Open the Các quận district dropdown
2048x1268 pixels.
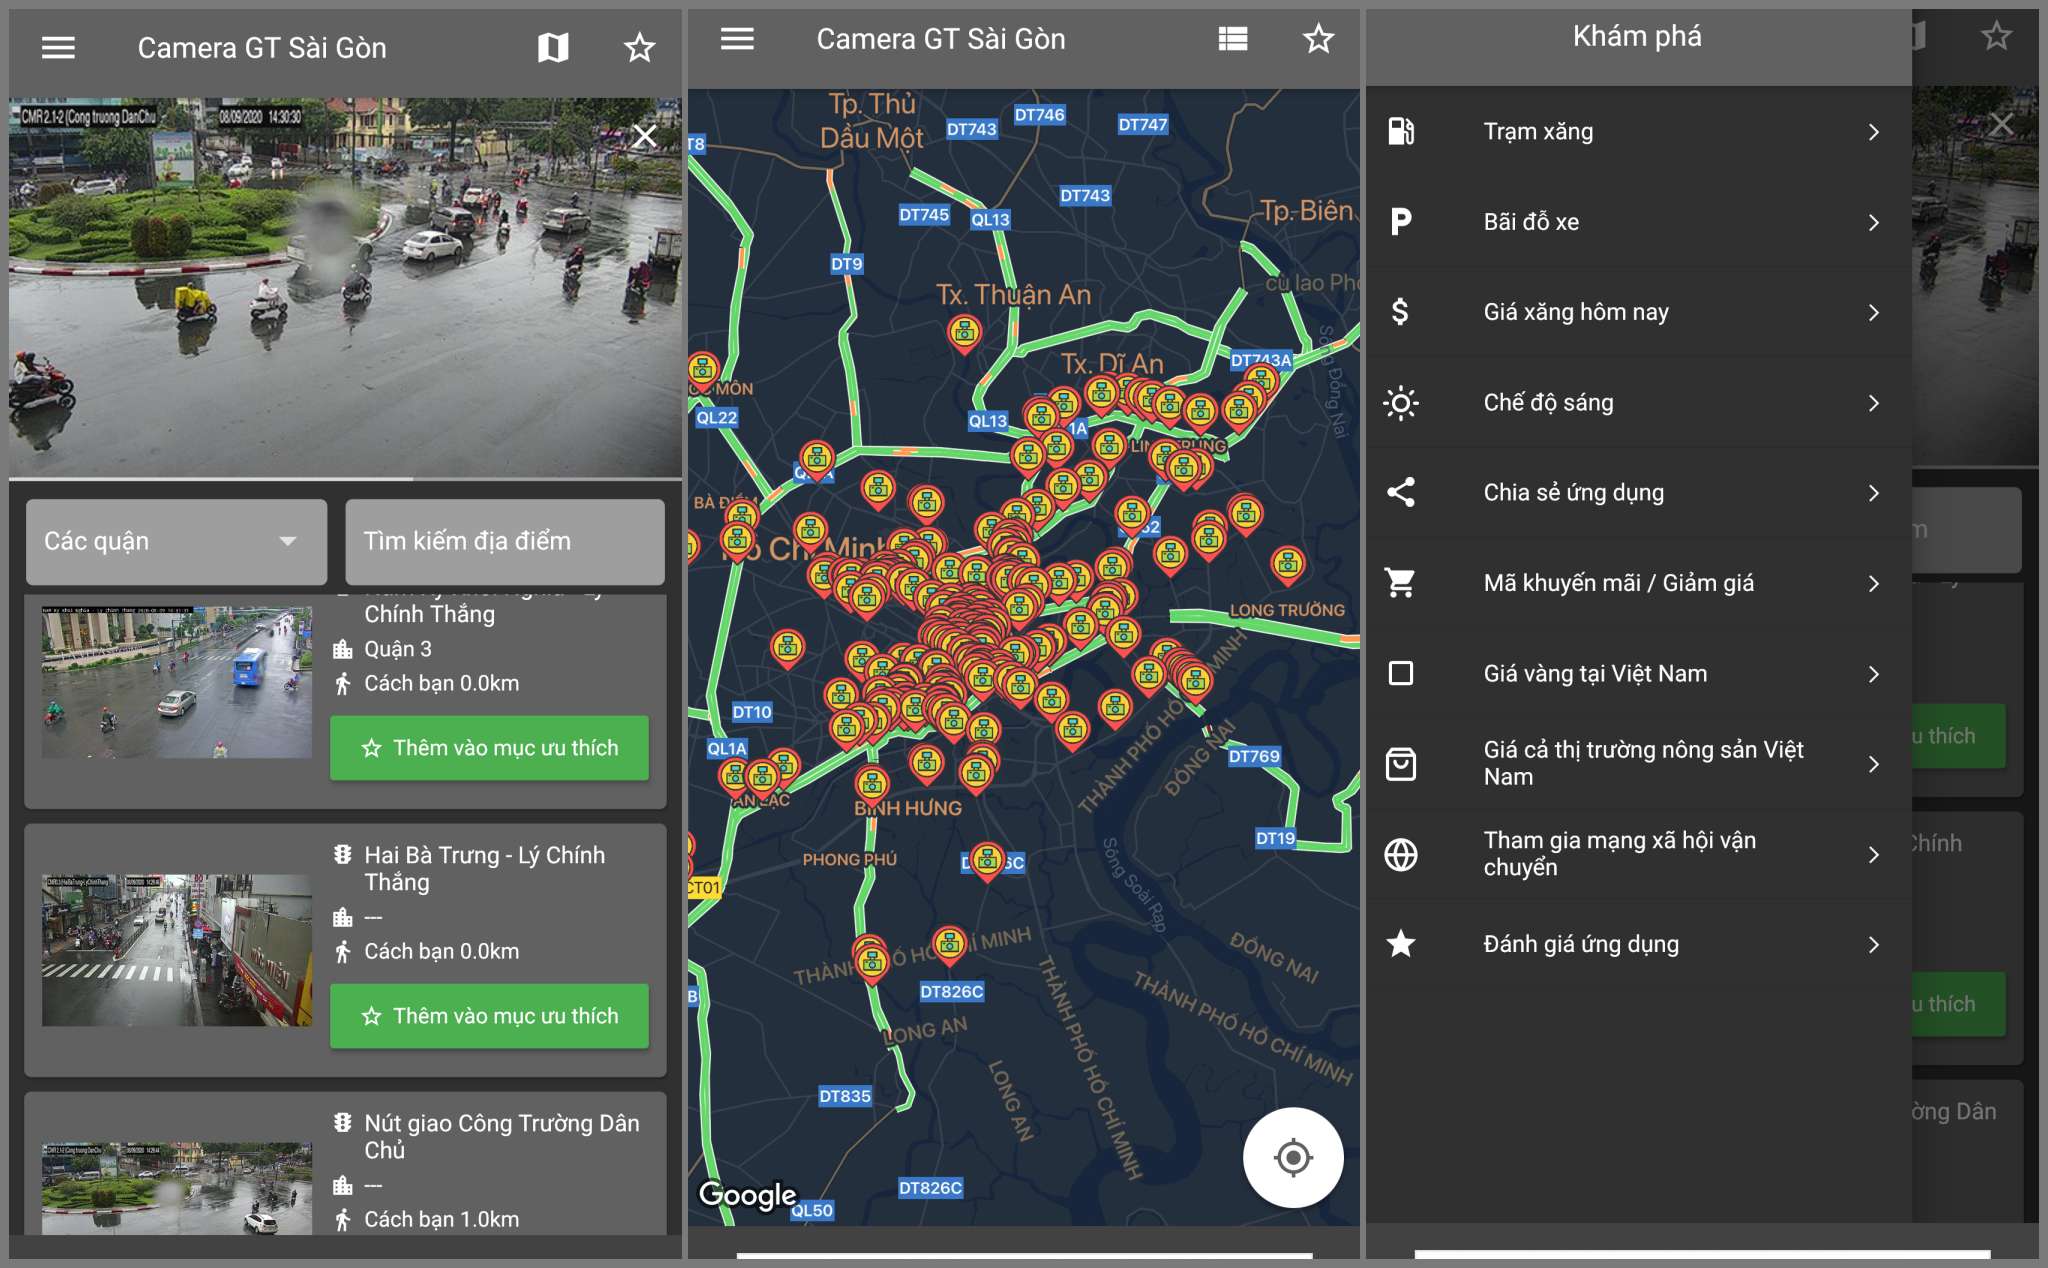coord(176,541)
